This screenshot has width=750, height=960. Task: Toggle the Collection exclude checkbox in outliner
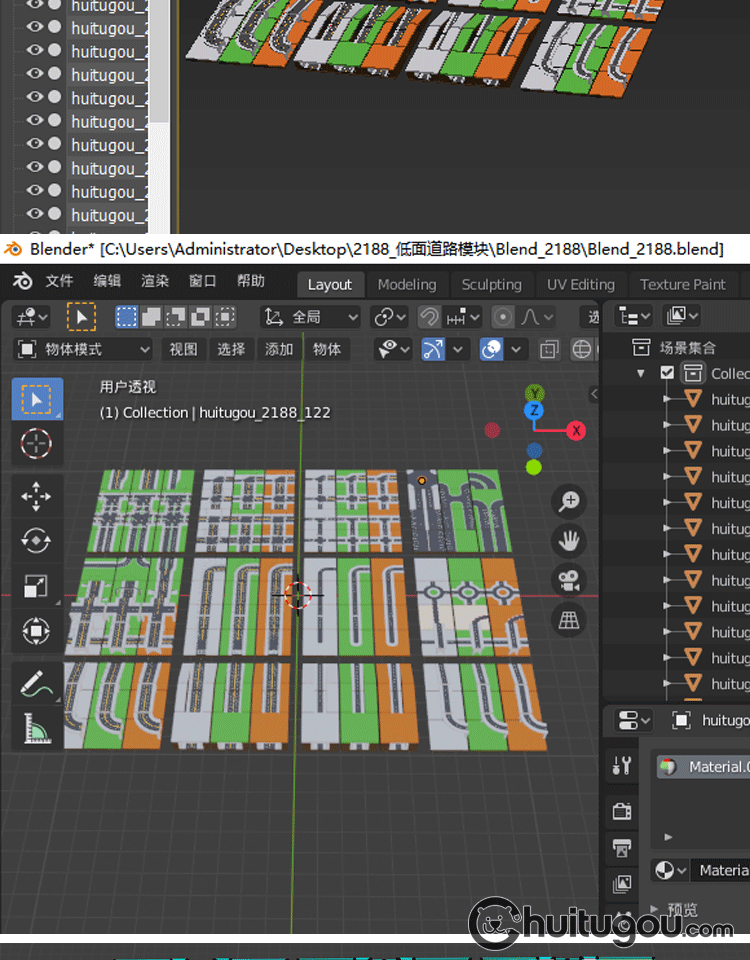[667, 373]
